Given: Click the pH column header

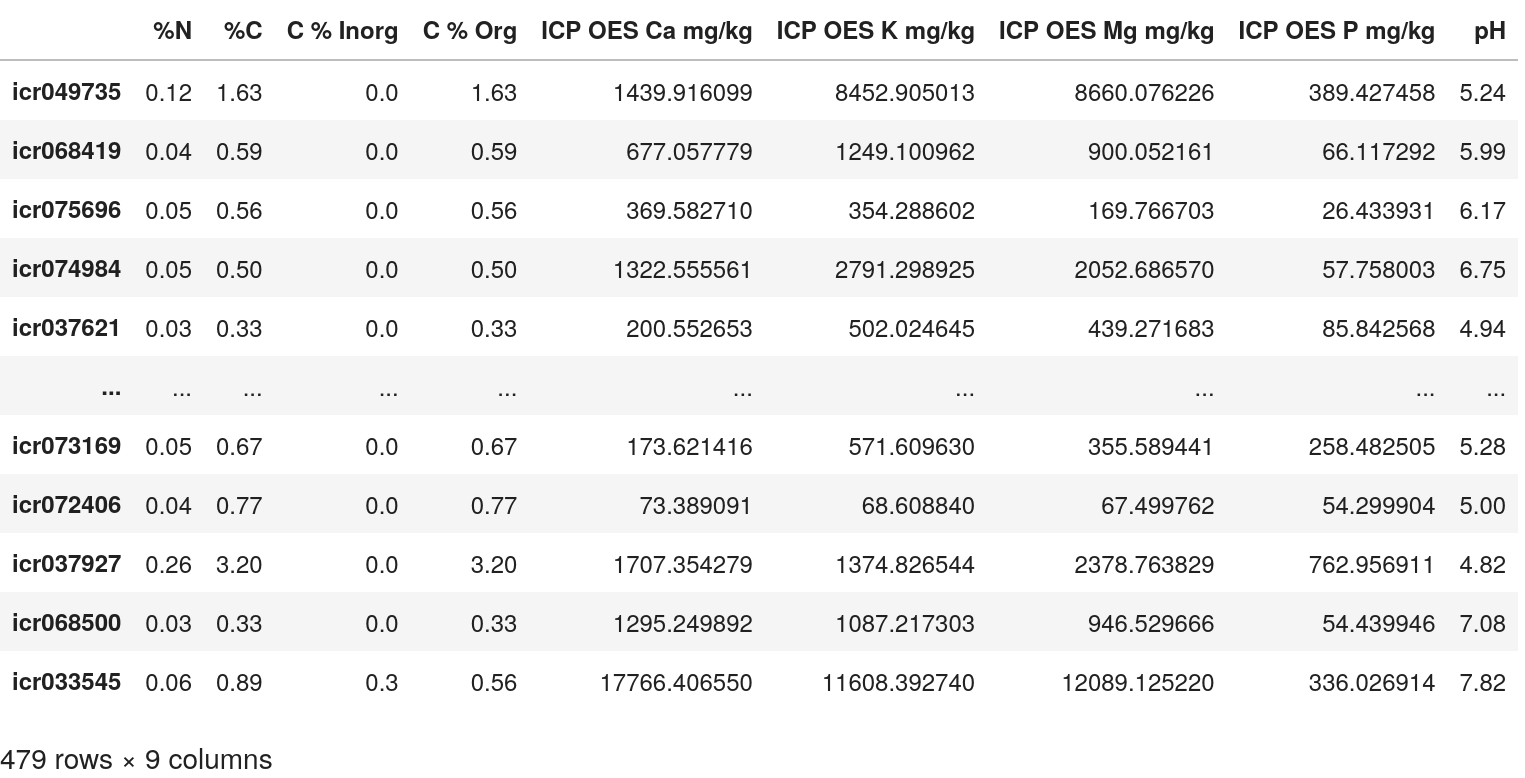Looking at the screenshot, I should click(x=1489, y=31).
